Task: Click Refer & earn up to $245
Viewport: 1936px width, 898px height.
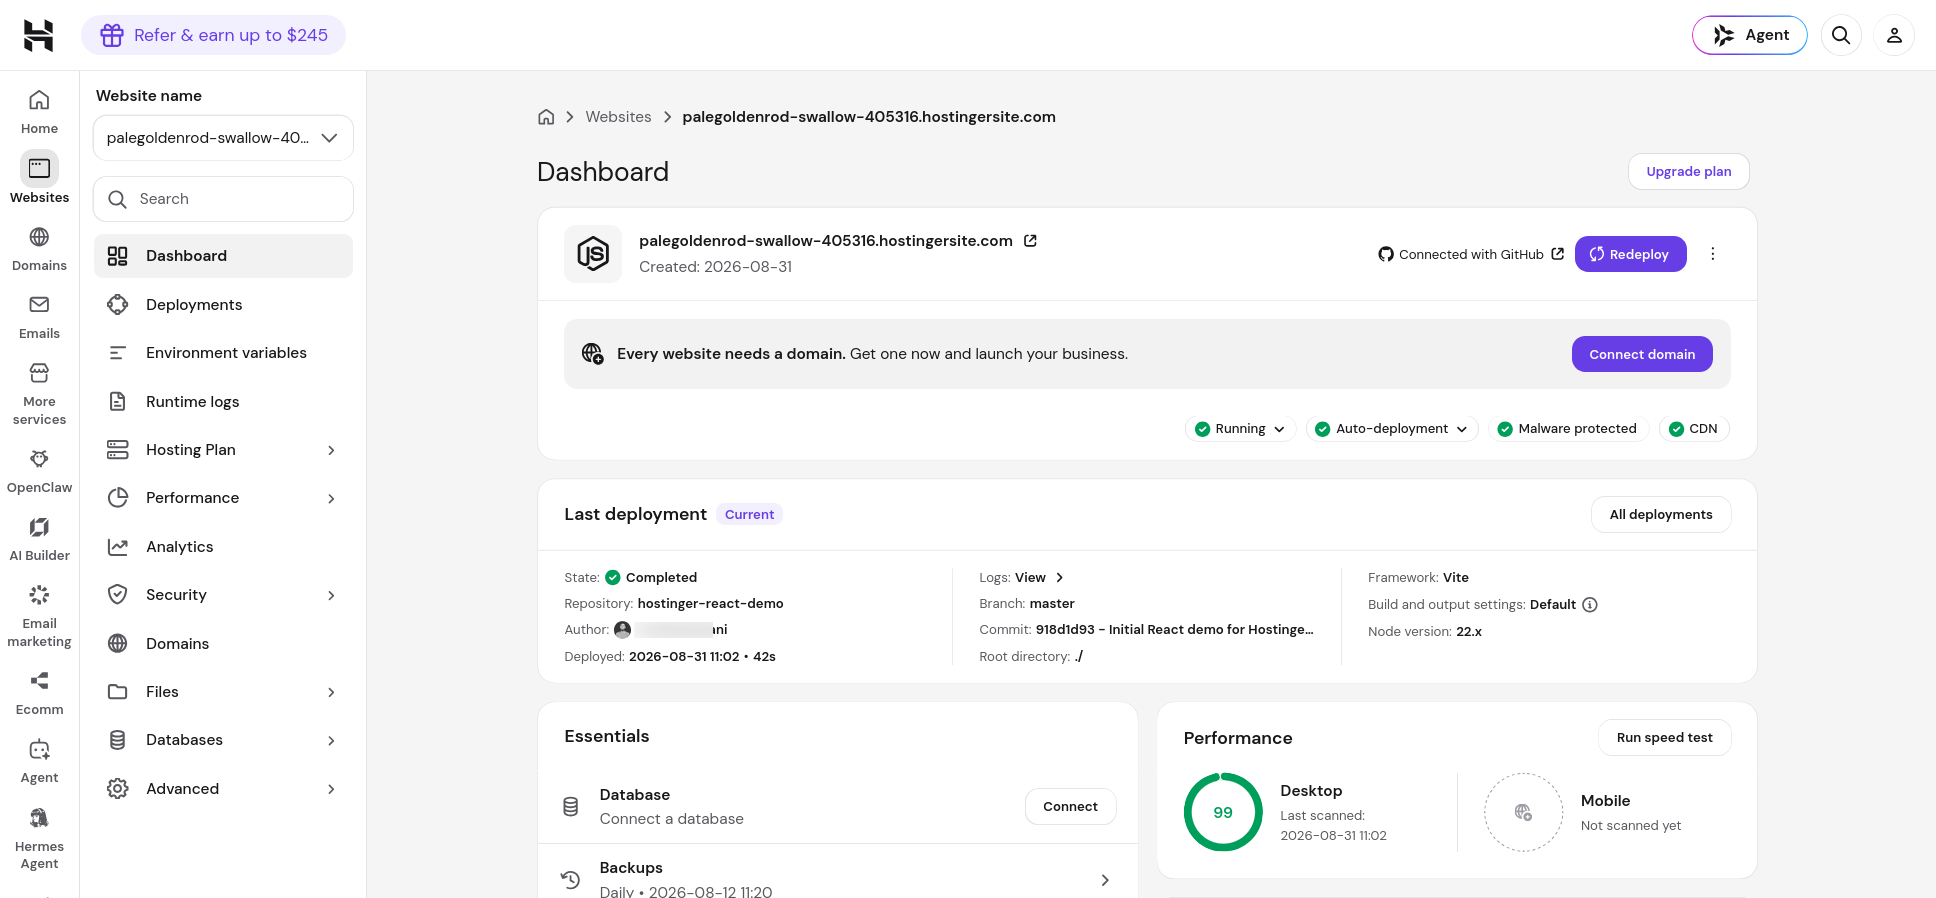Action: click(x=213, y=35)
